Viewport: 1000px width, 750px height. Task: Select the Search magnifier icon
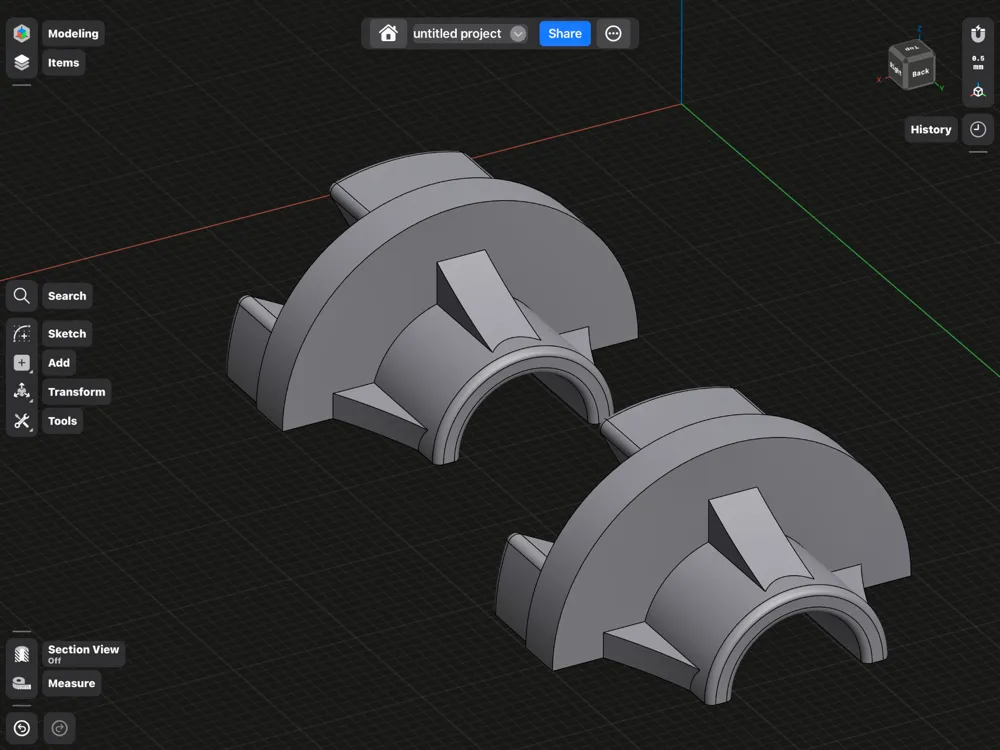point(22,296)
